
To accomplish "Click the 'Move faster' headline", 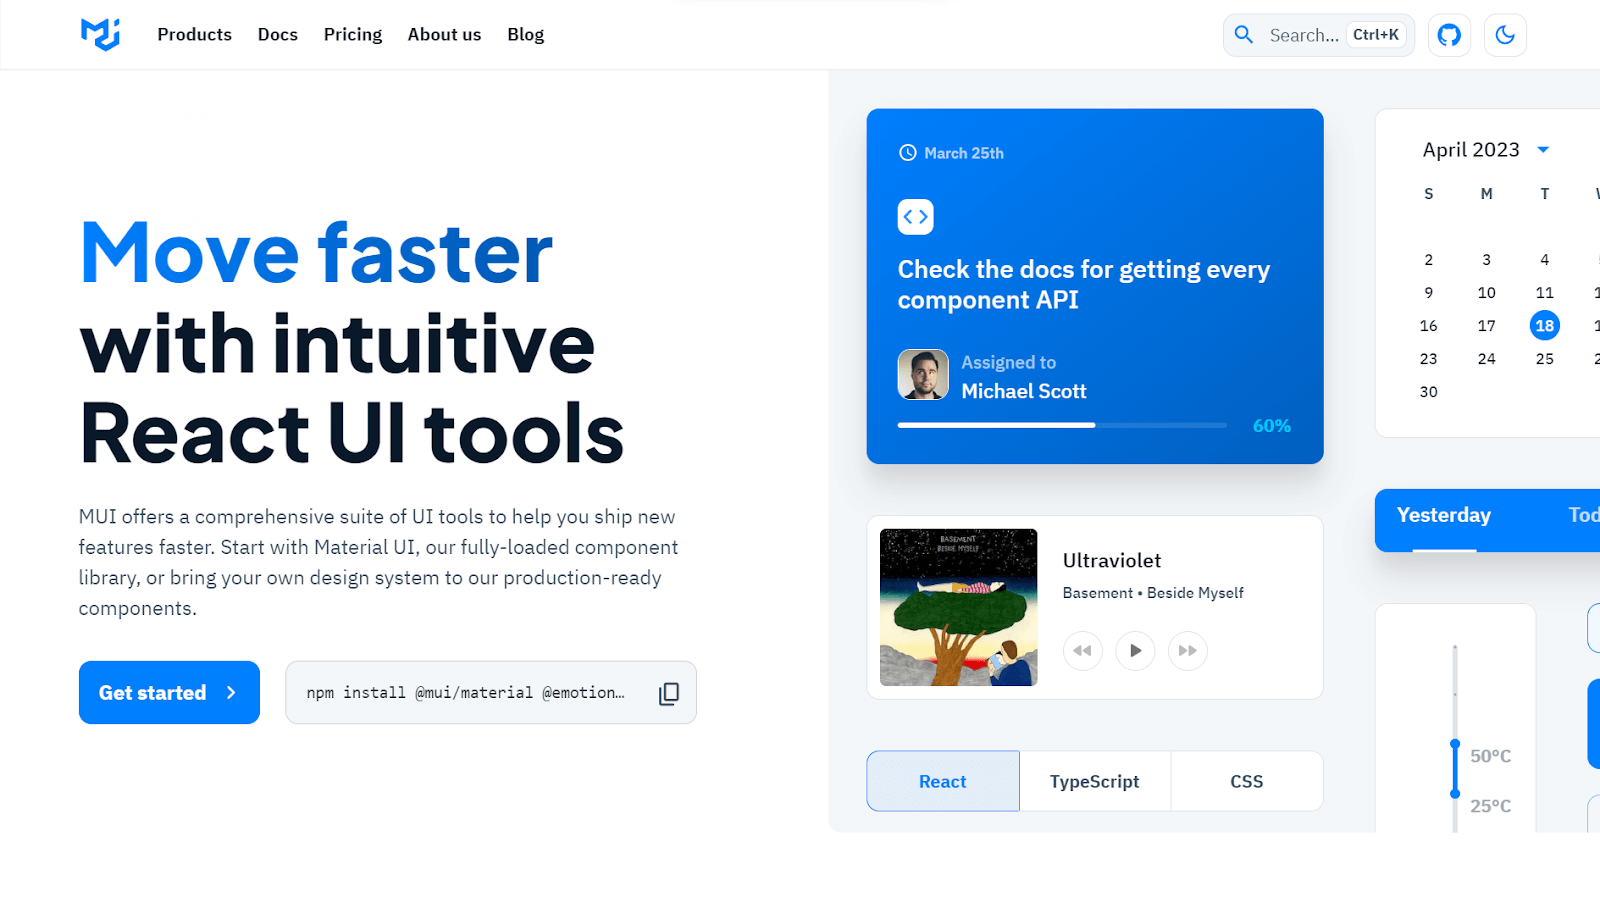I will pyautogui.click(x=316, y=253).
